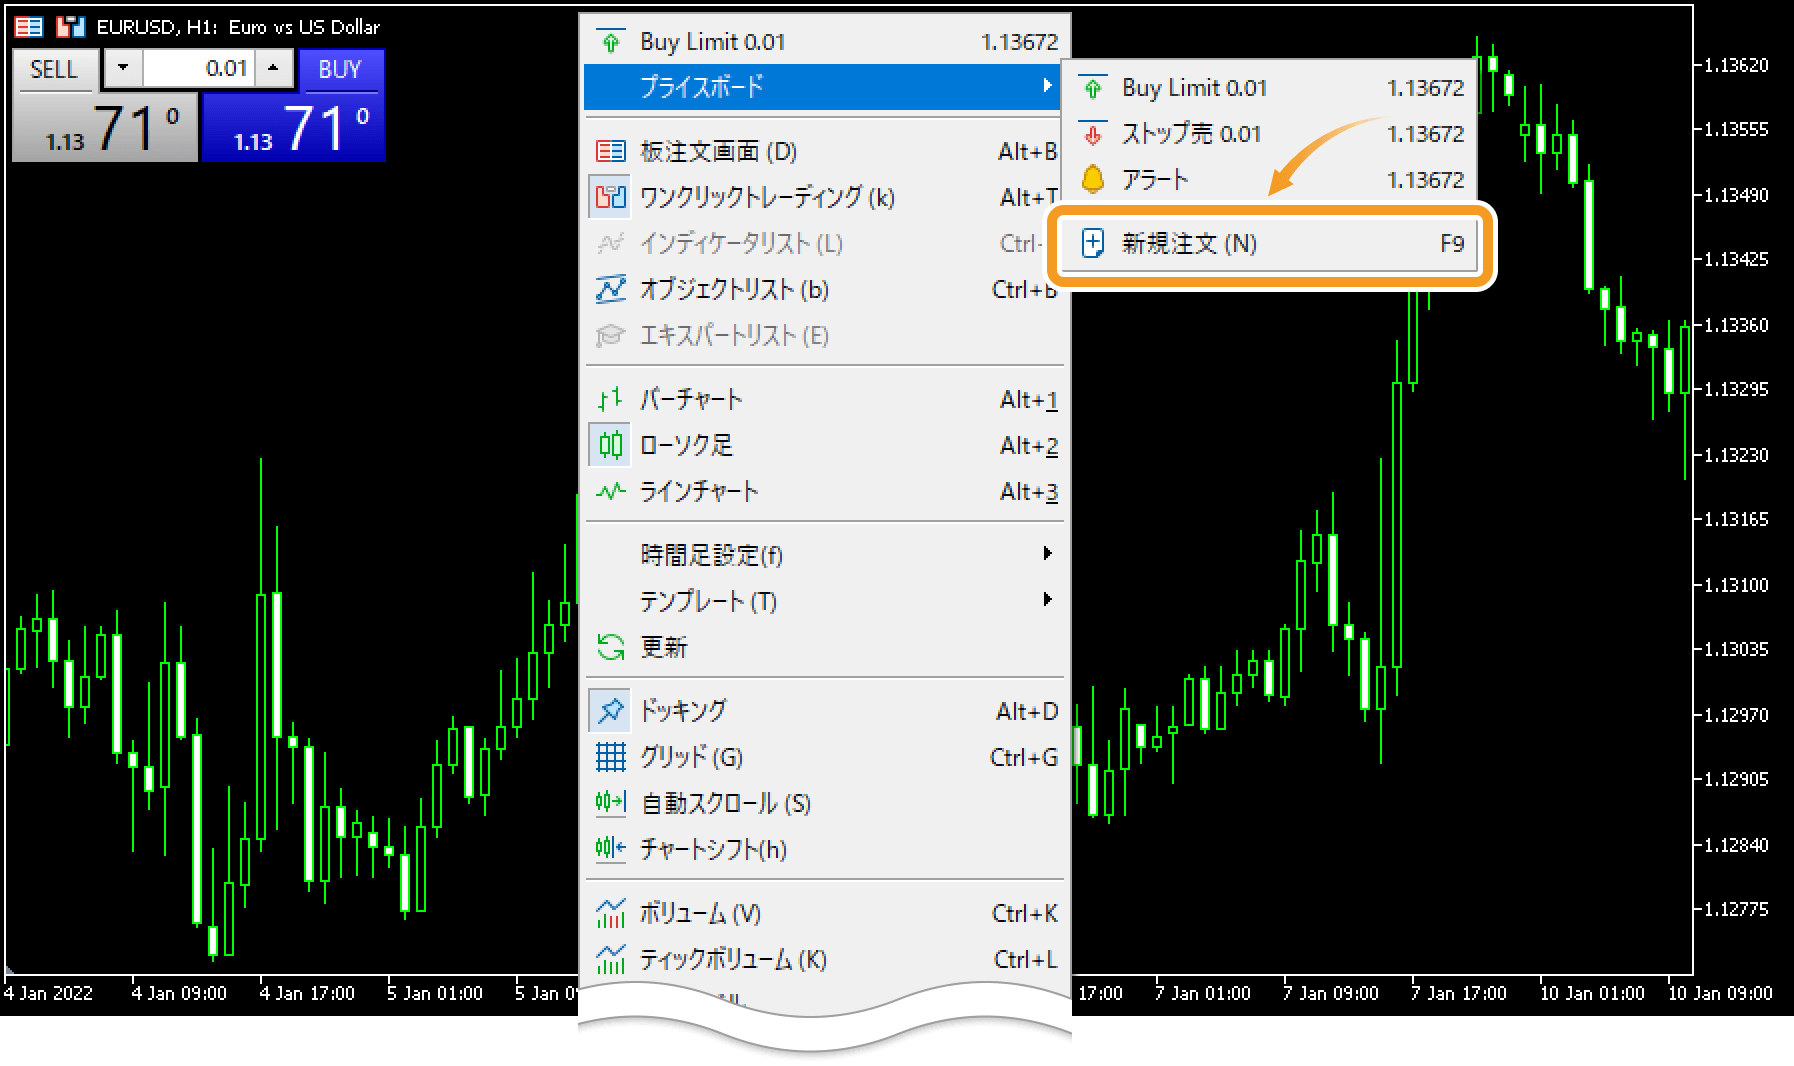1794x1066 pixels.
Task: Click the Buy Limit icon in submenu
Action: pos(1092,88)
